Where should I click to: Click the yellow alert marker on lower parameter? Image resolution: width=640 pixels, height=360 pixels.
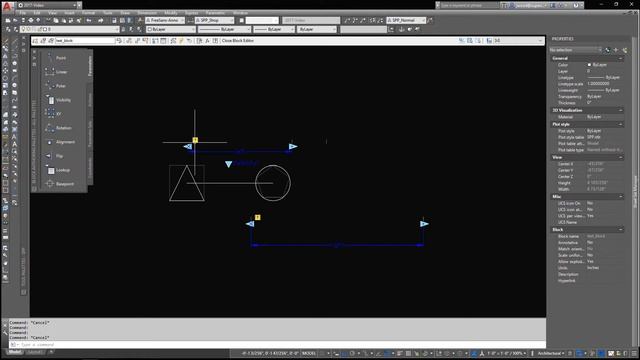(x=258, y=218)
